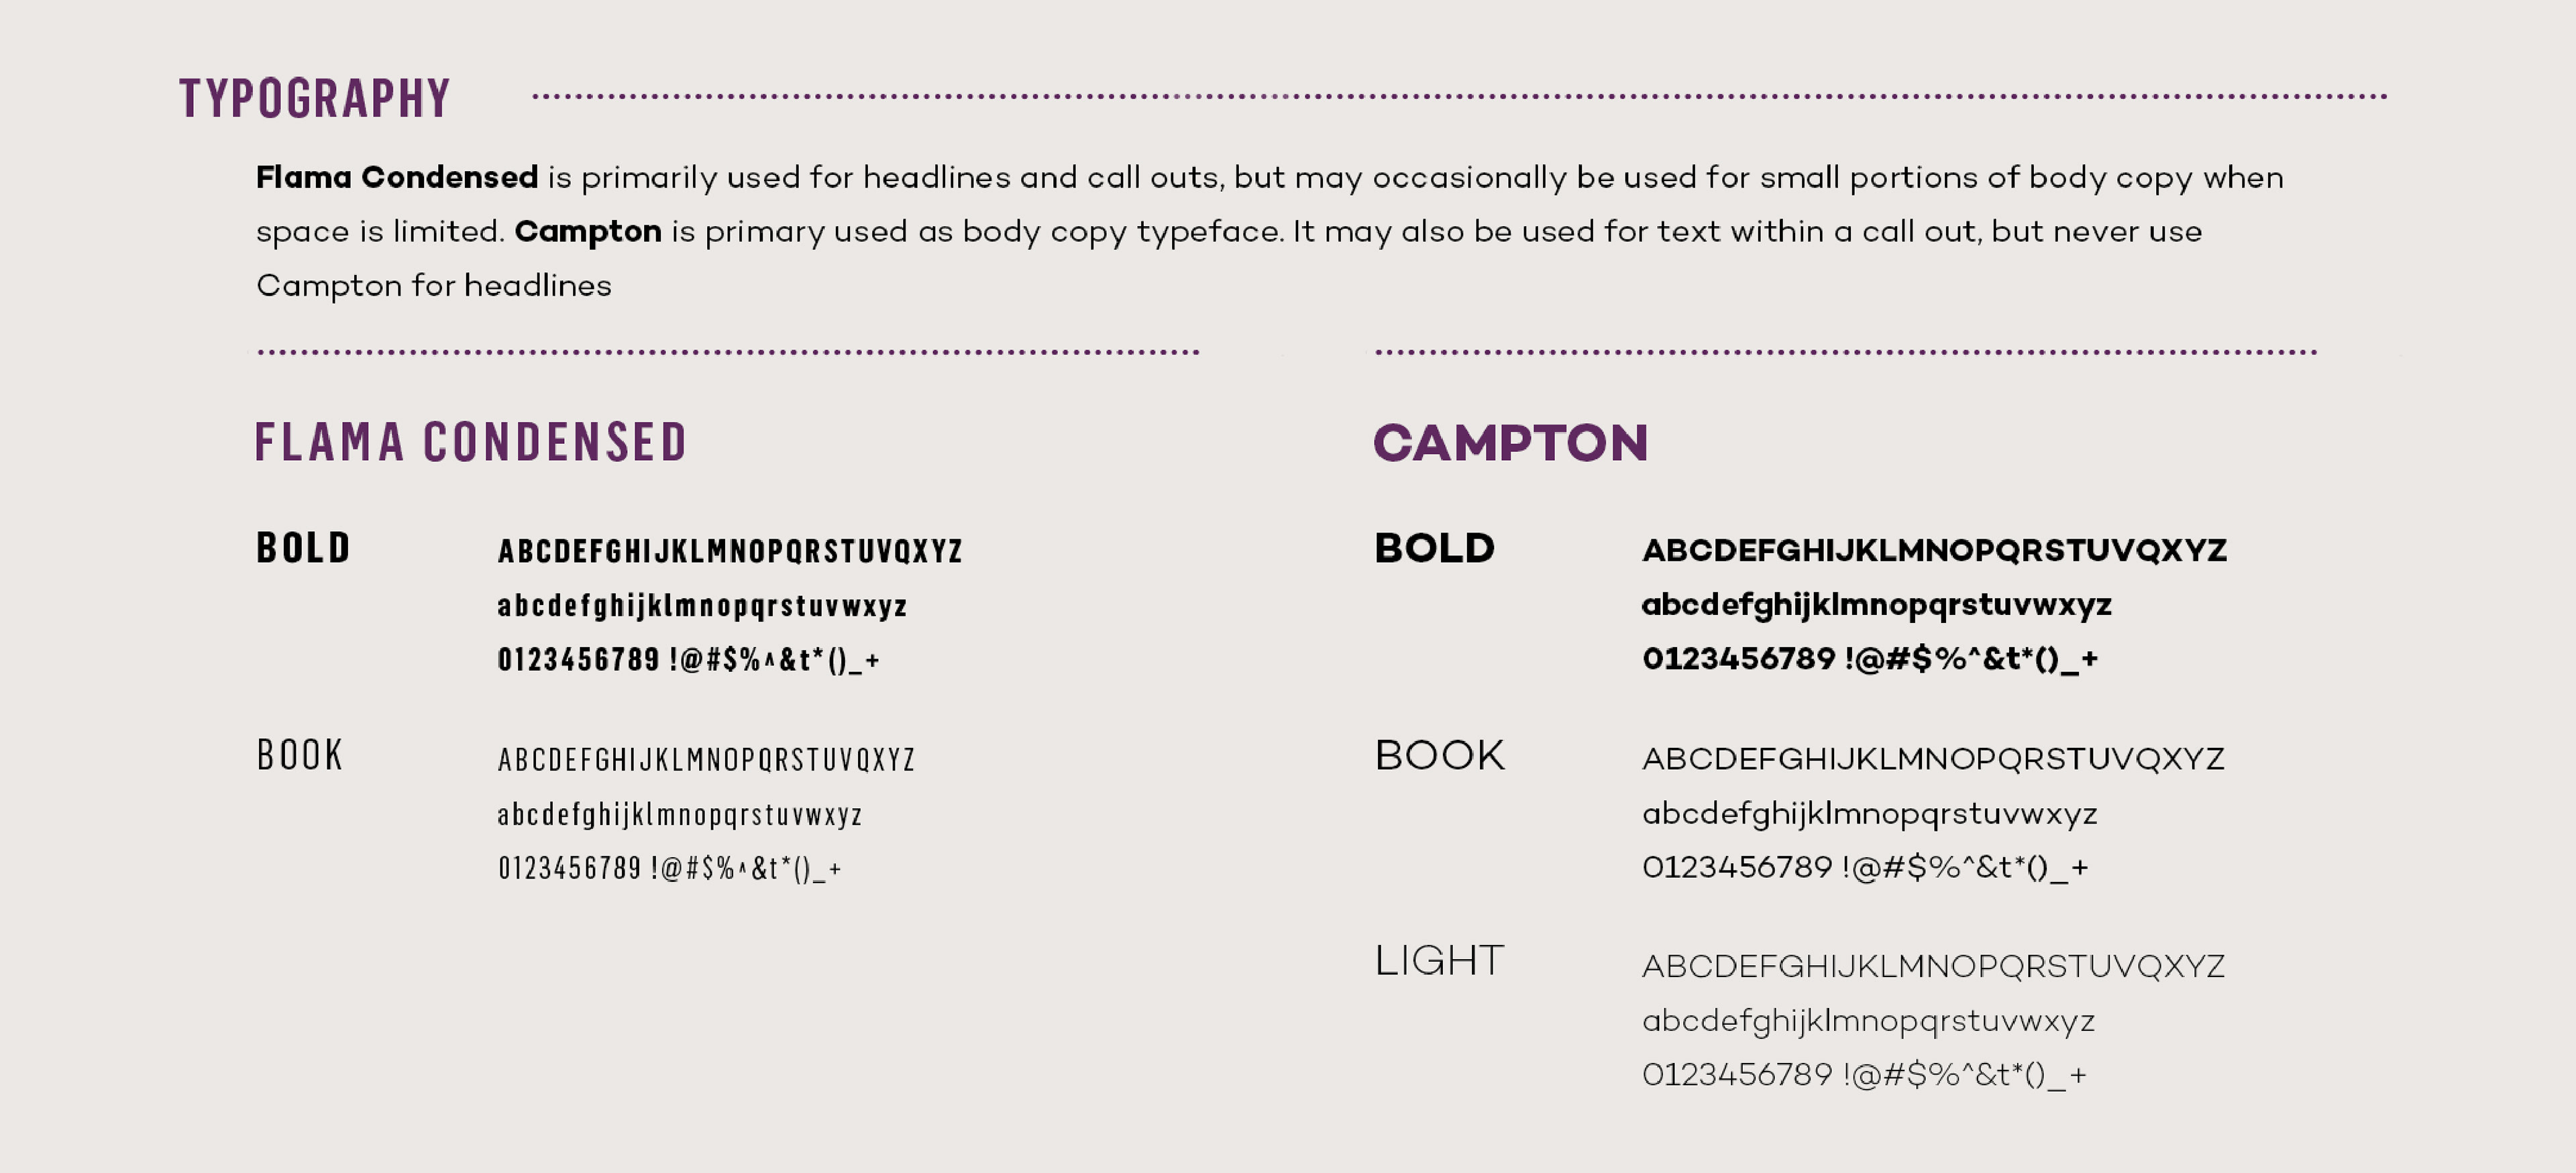Click Flama Bold numerals and symbols line

point(688,660)
